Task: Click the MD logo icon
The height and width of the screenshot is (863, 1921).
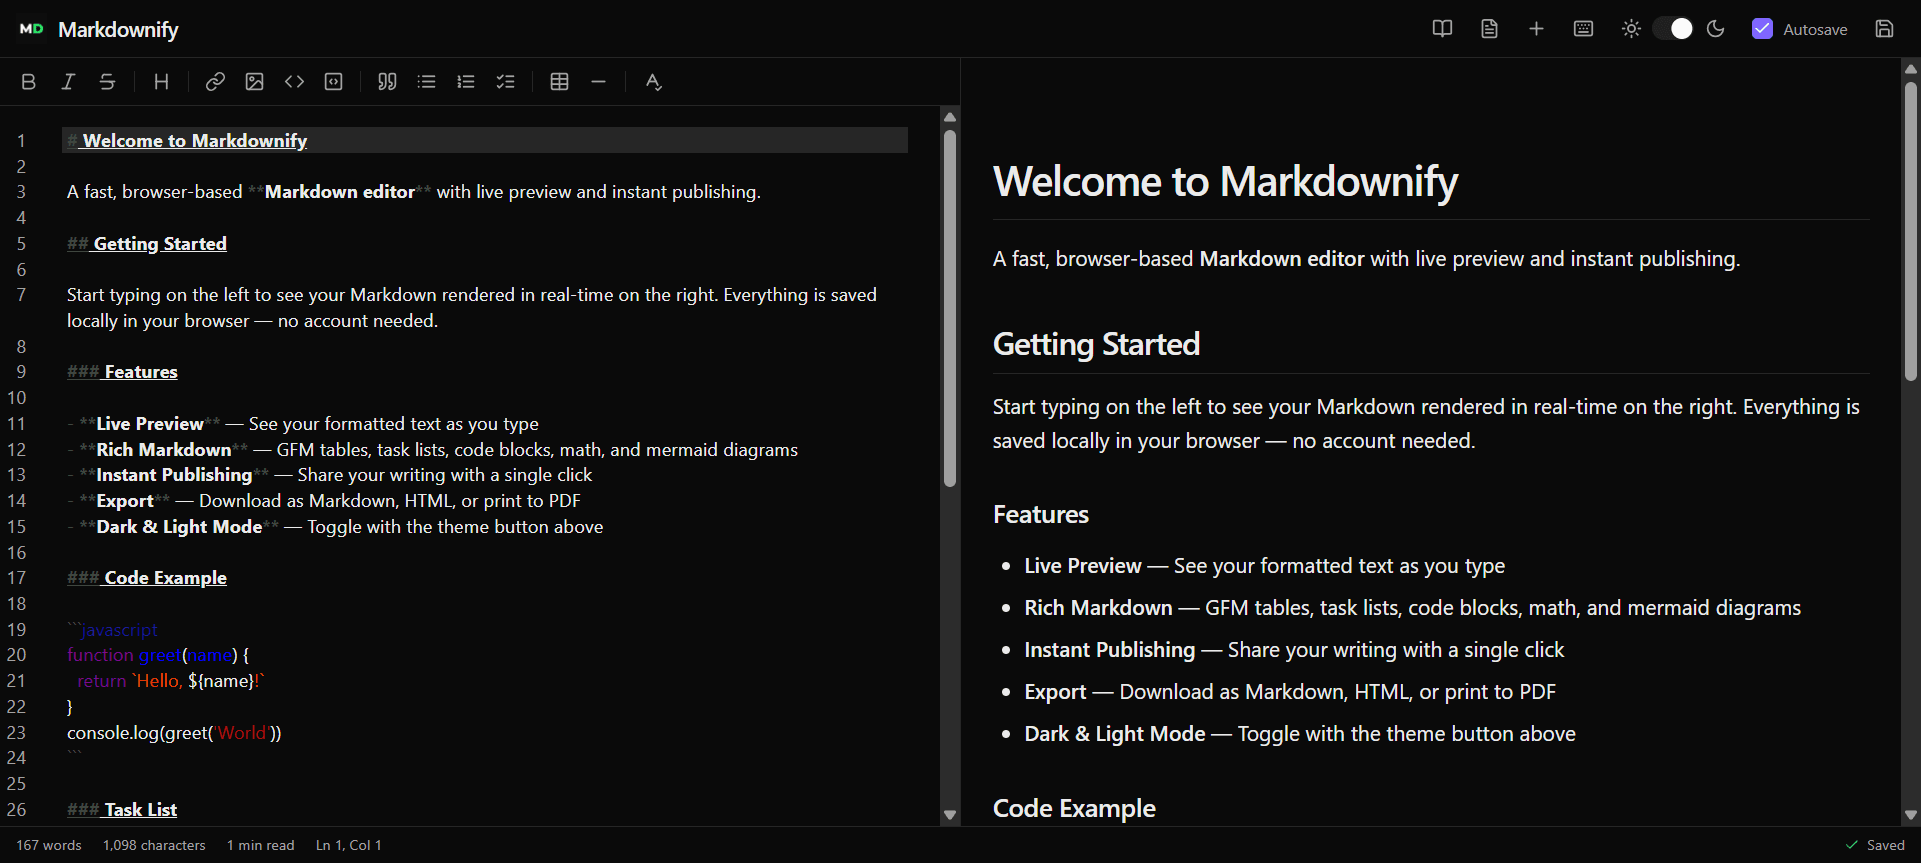Action: [32, 29]
